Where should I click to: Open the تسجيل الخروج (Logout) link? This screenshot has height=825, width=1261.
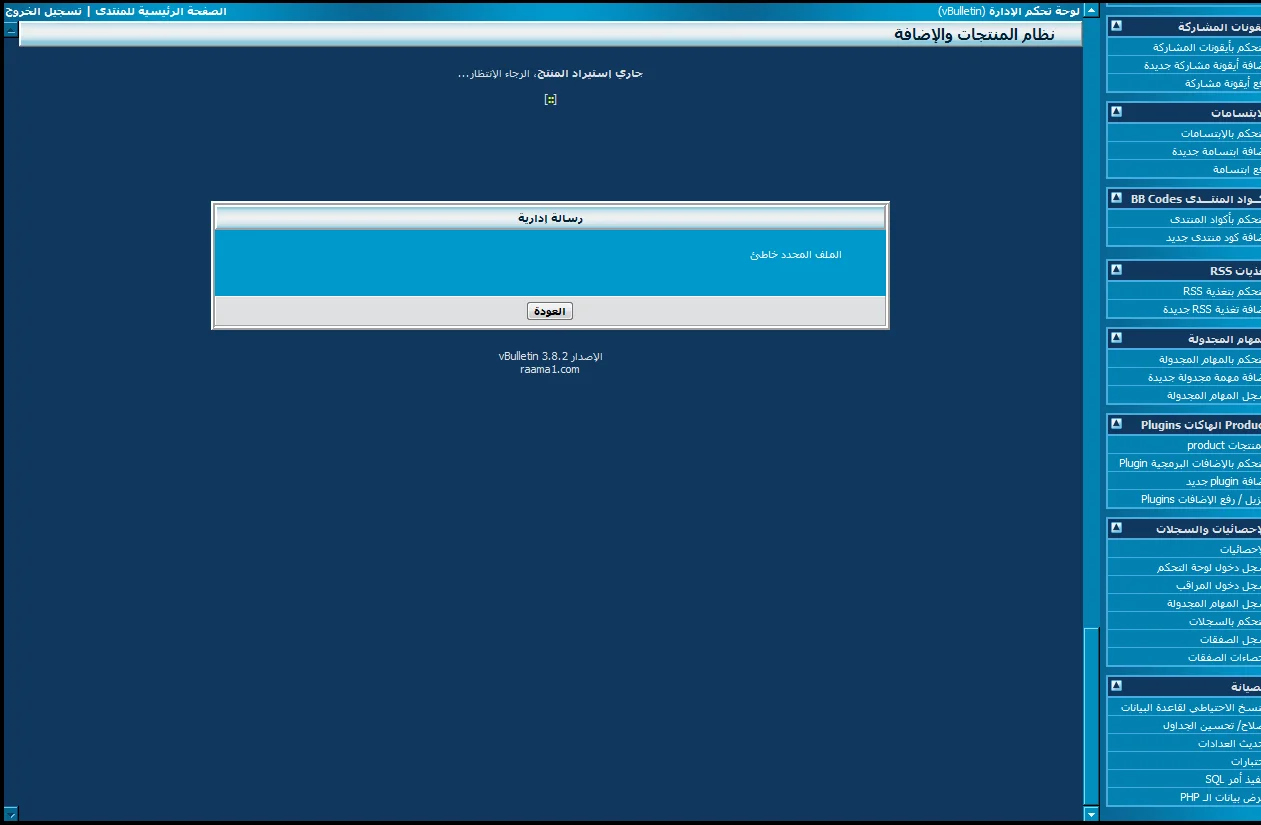(x=43, y=11)
